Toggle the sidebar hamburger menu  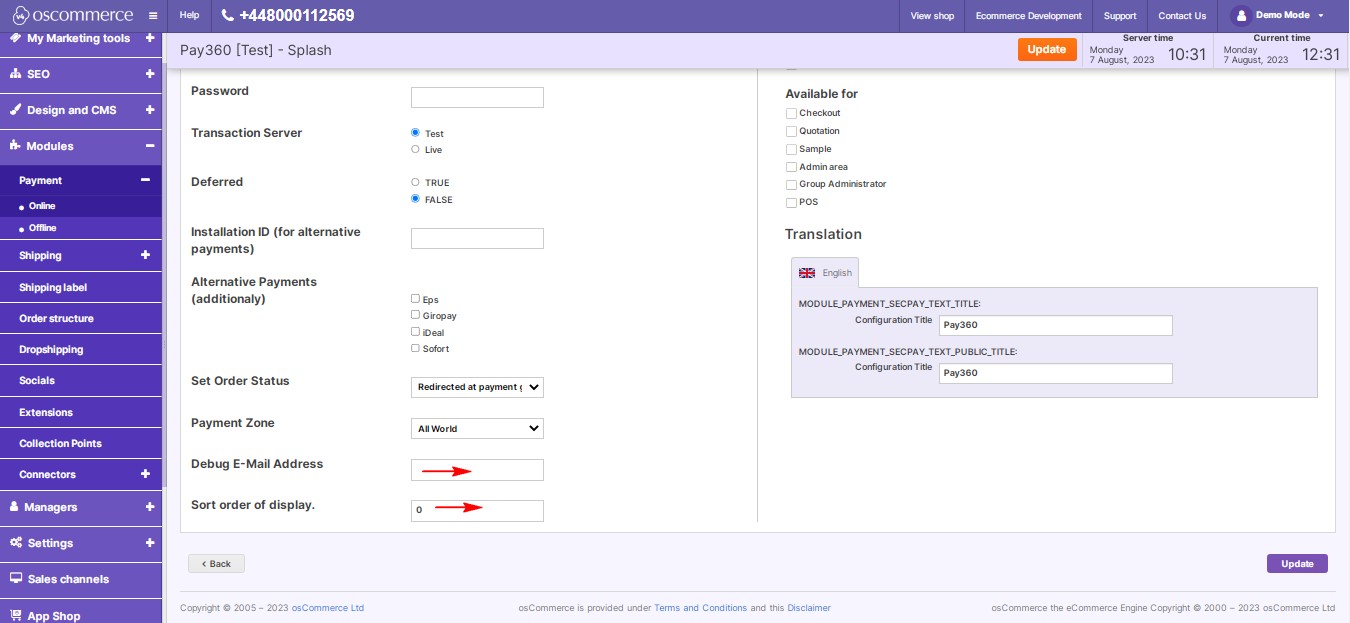[x=152, y=16]
